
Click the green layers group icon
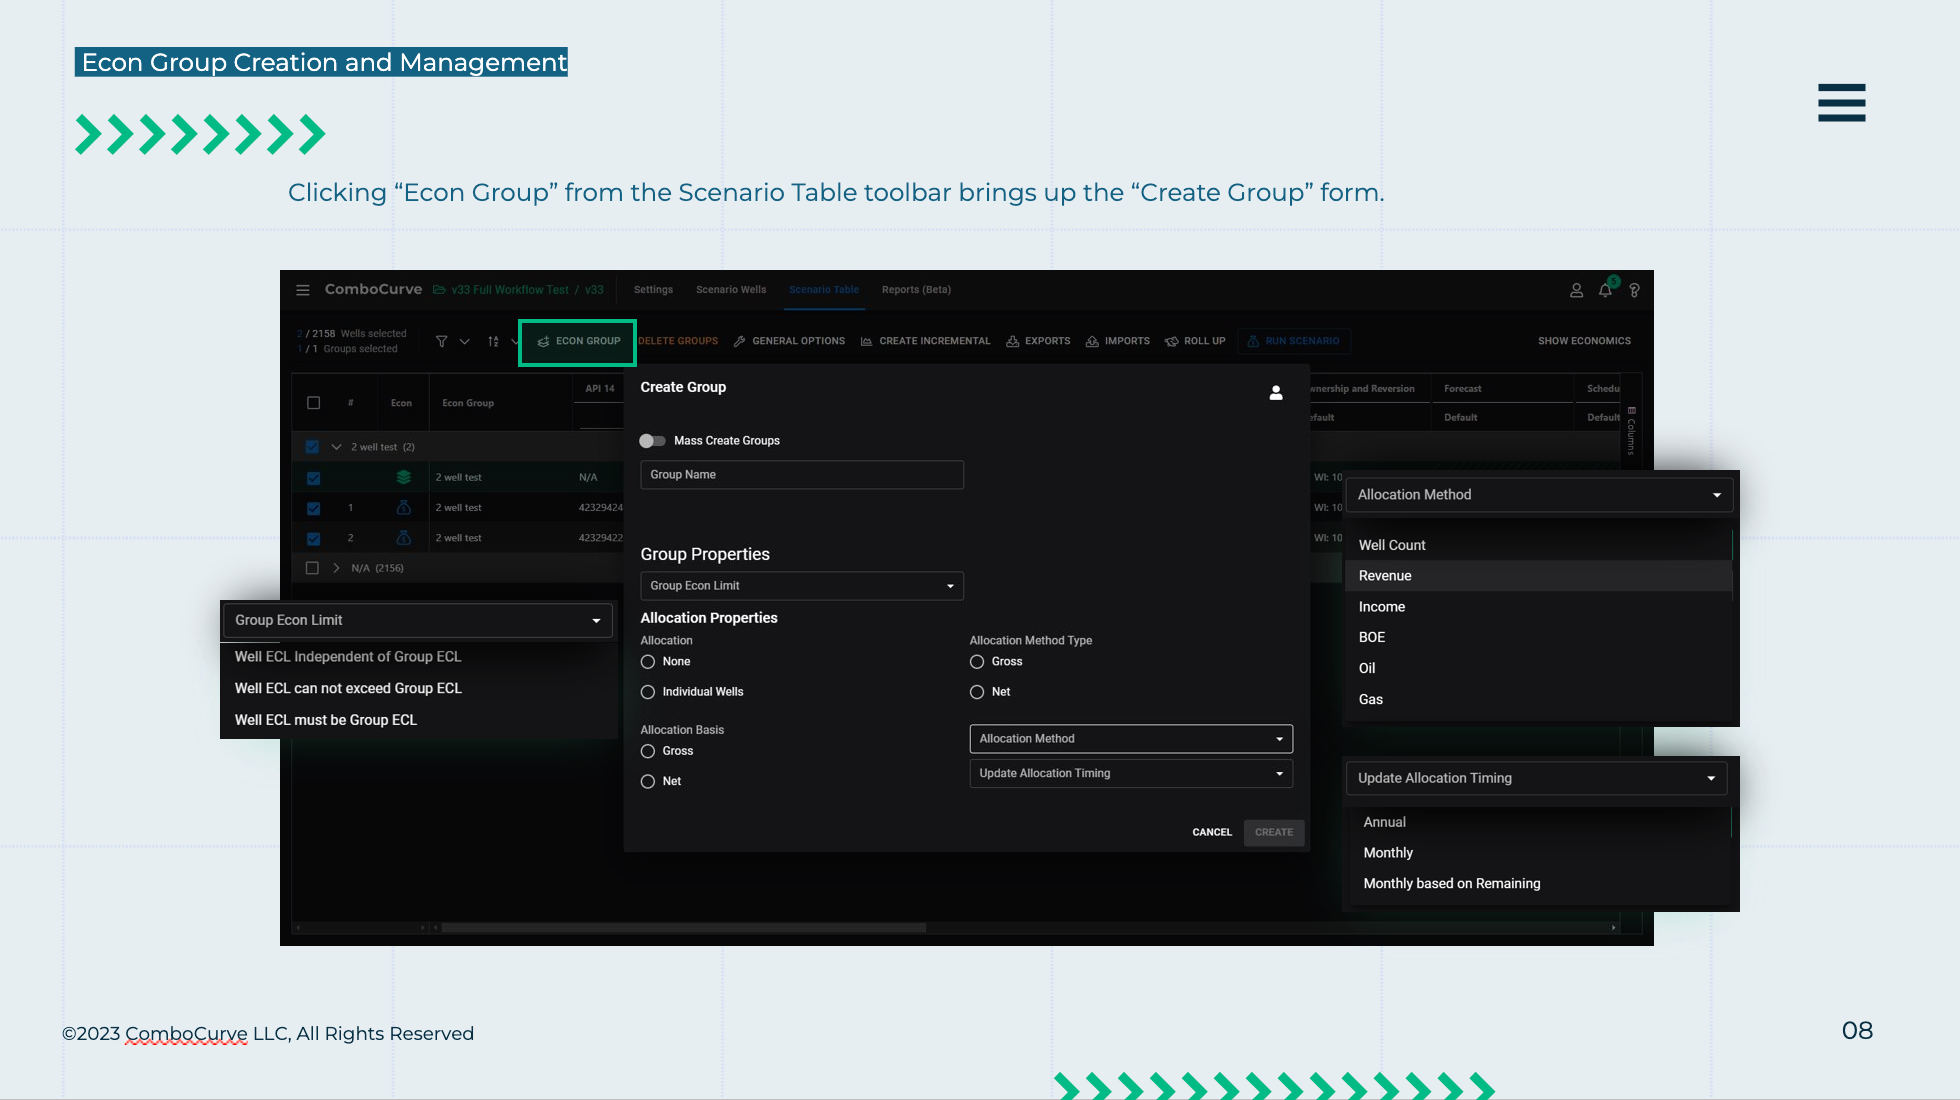(404, 477)
